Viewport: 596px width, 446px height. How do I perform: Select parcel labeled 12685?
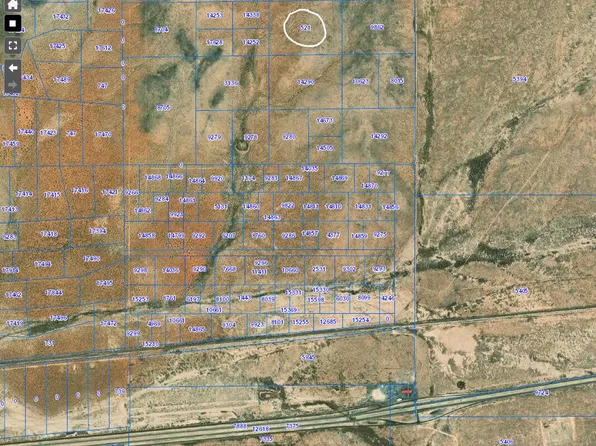(328, 322)
